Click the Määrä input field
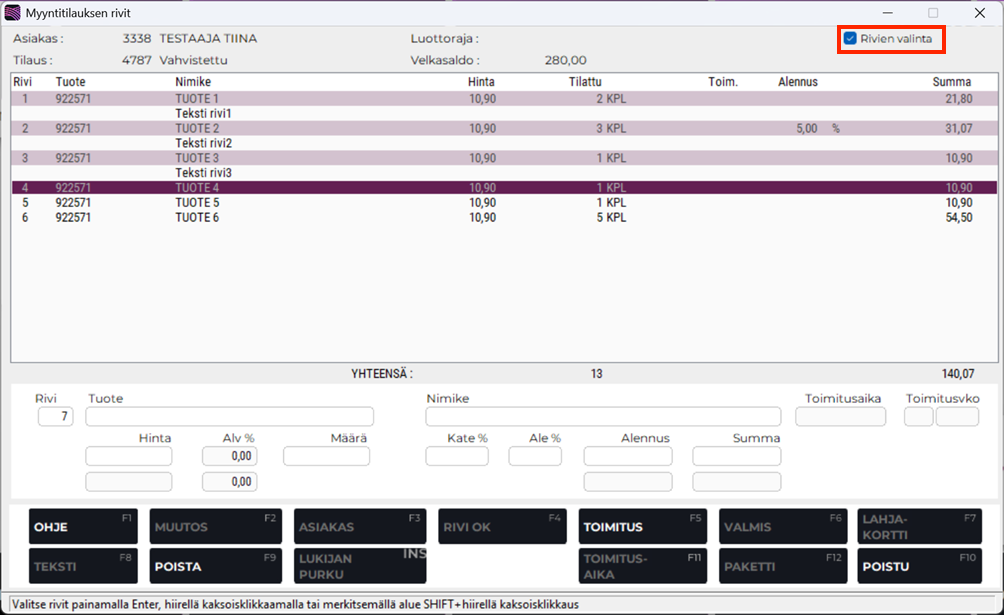 coord(326,457)
